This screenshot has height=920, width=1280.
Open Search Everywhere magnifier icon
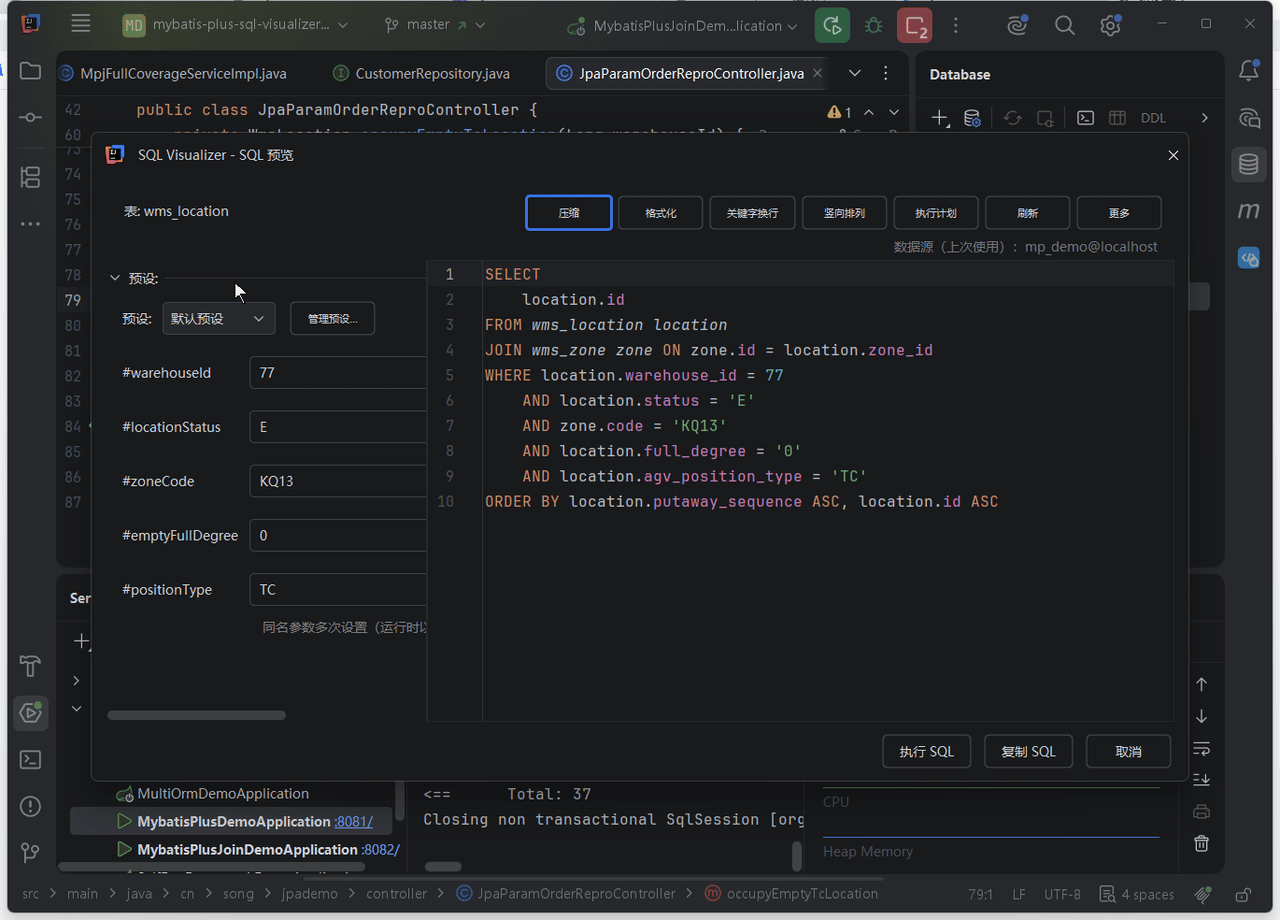[1065, 26]
